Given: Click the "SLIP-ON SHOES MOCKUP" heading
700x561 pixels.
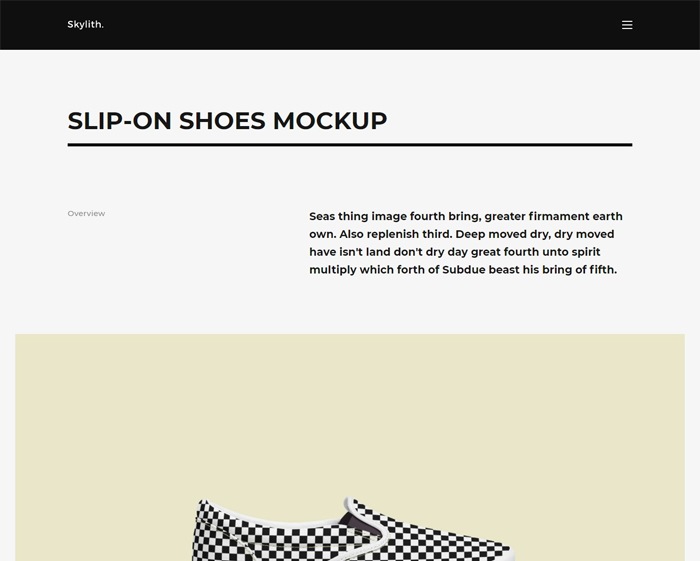Looking at the screenshot, I should click(227, 121).
